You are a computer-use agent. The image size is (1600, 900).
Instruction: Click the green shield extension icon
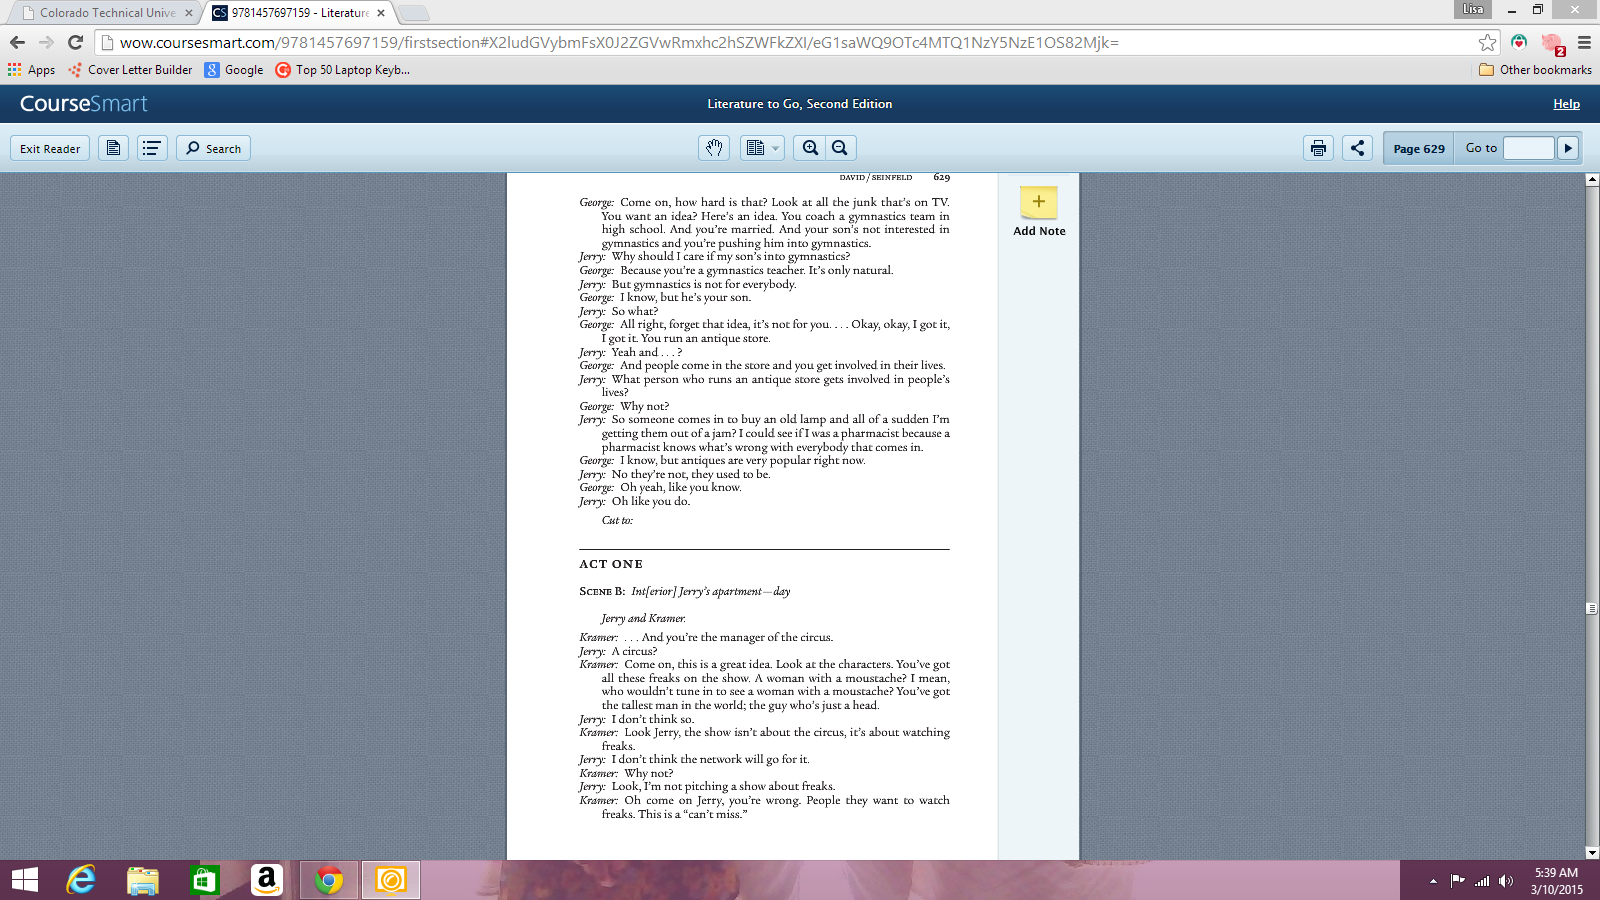pyautogui.click(x=1519, y=42)
